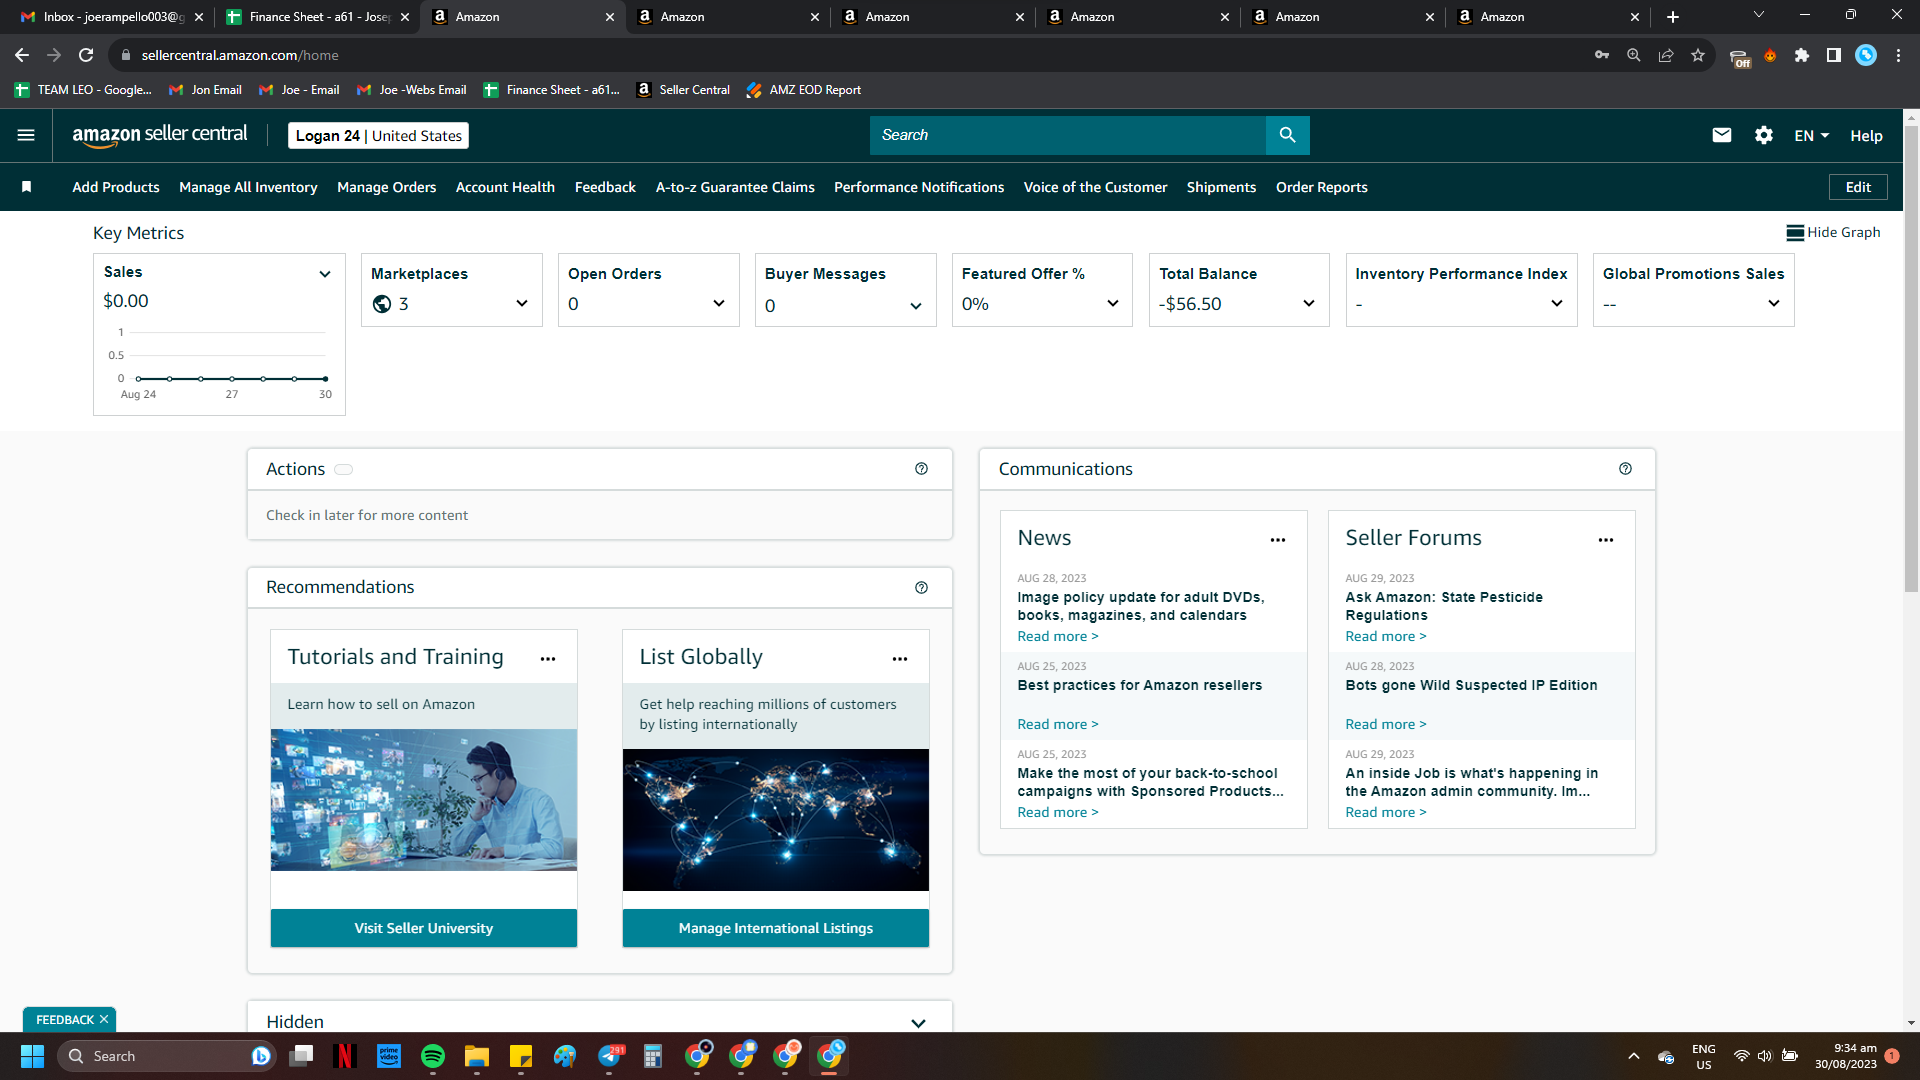
Task: Read more on Ask Amazon pesticide post
Action: (1386, 637)
